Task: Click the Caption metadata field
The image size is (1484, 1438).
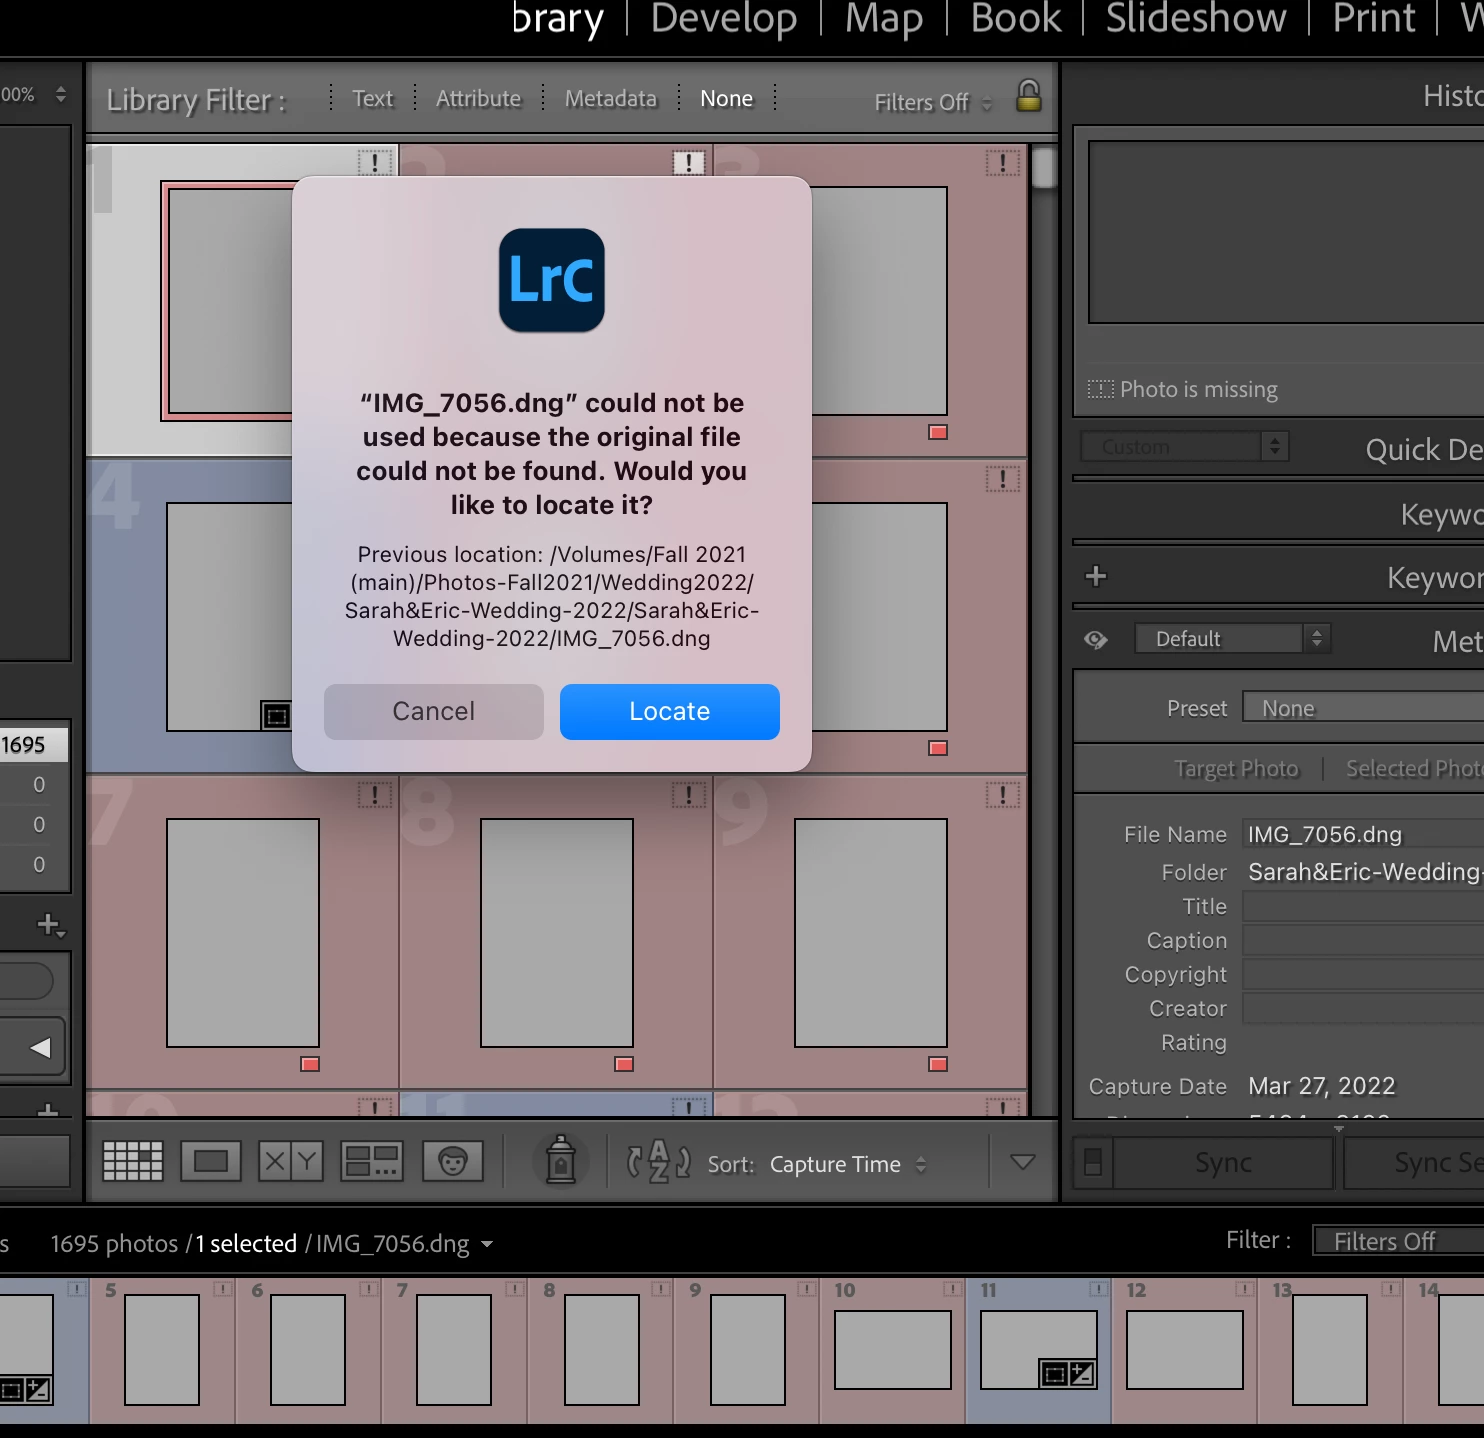Action: [x=1363, y=940]
